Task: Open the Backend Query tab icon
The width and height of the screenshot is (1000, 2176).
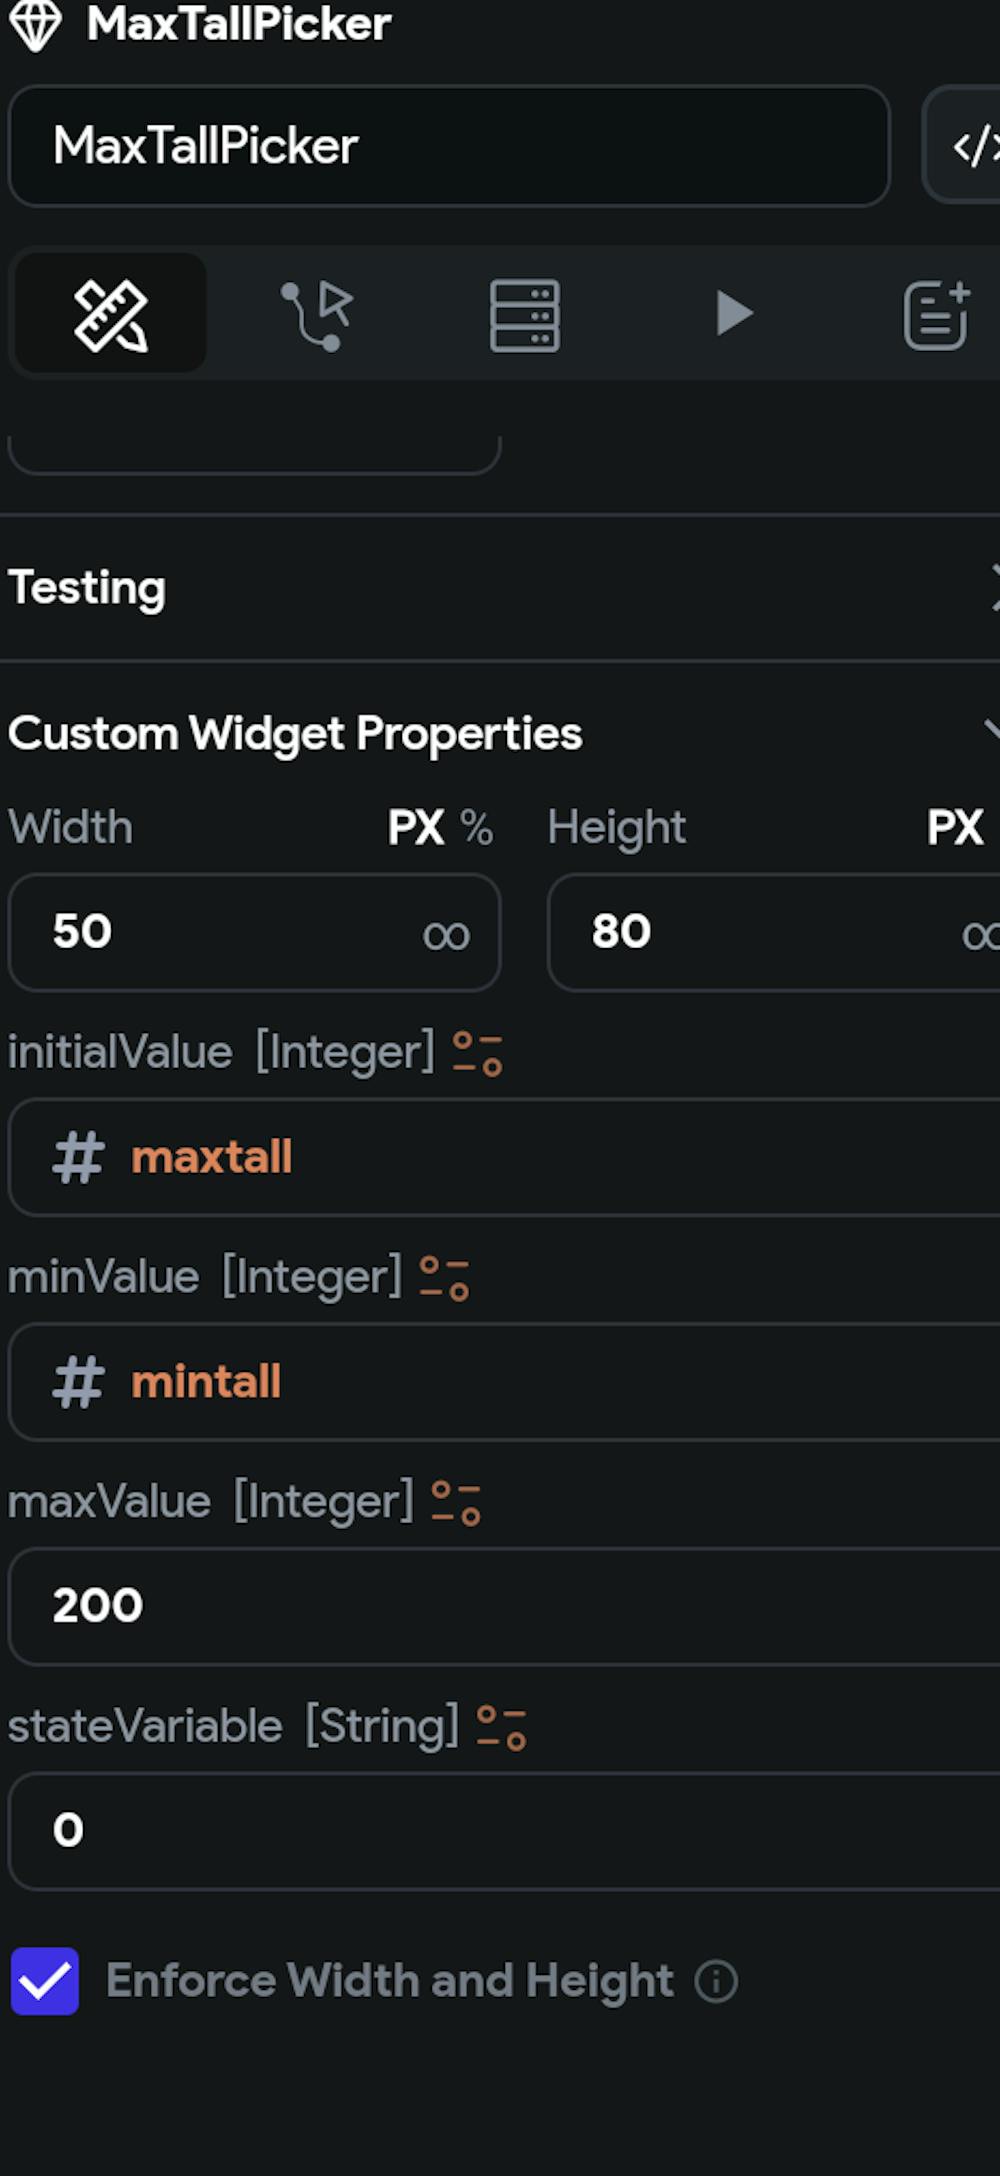Action: 525,315
